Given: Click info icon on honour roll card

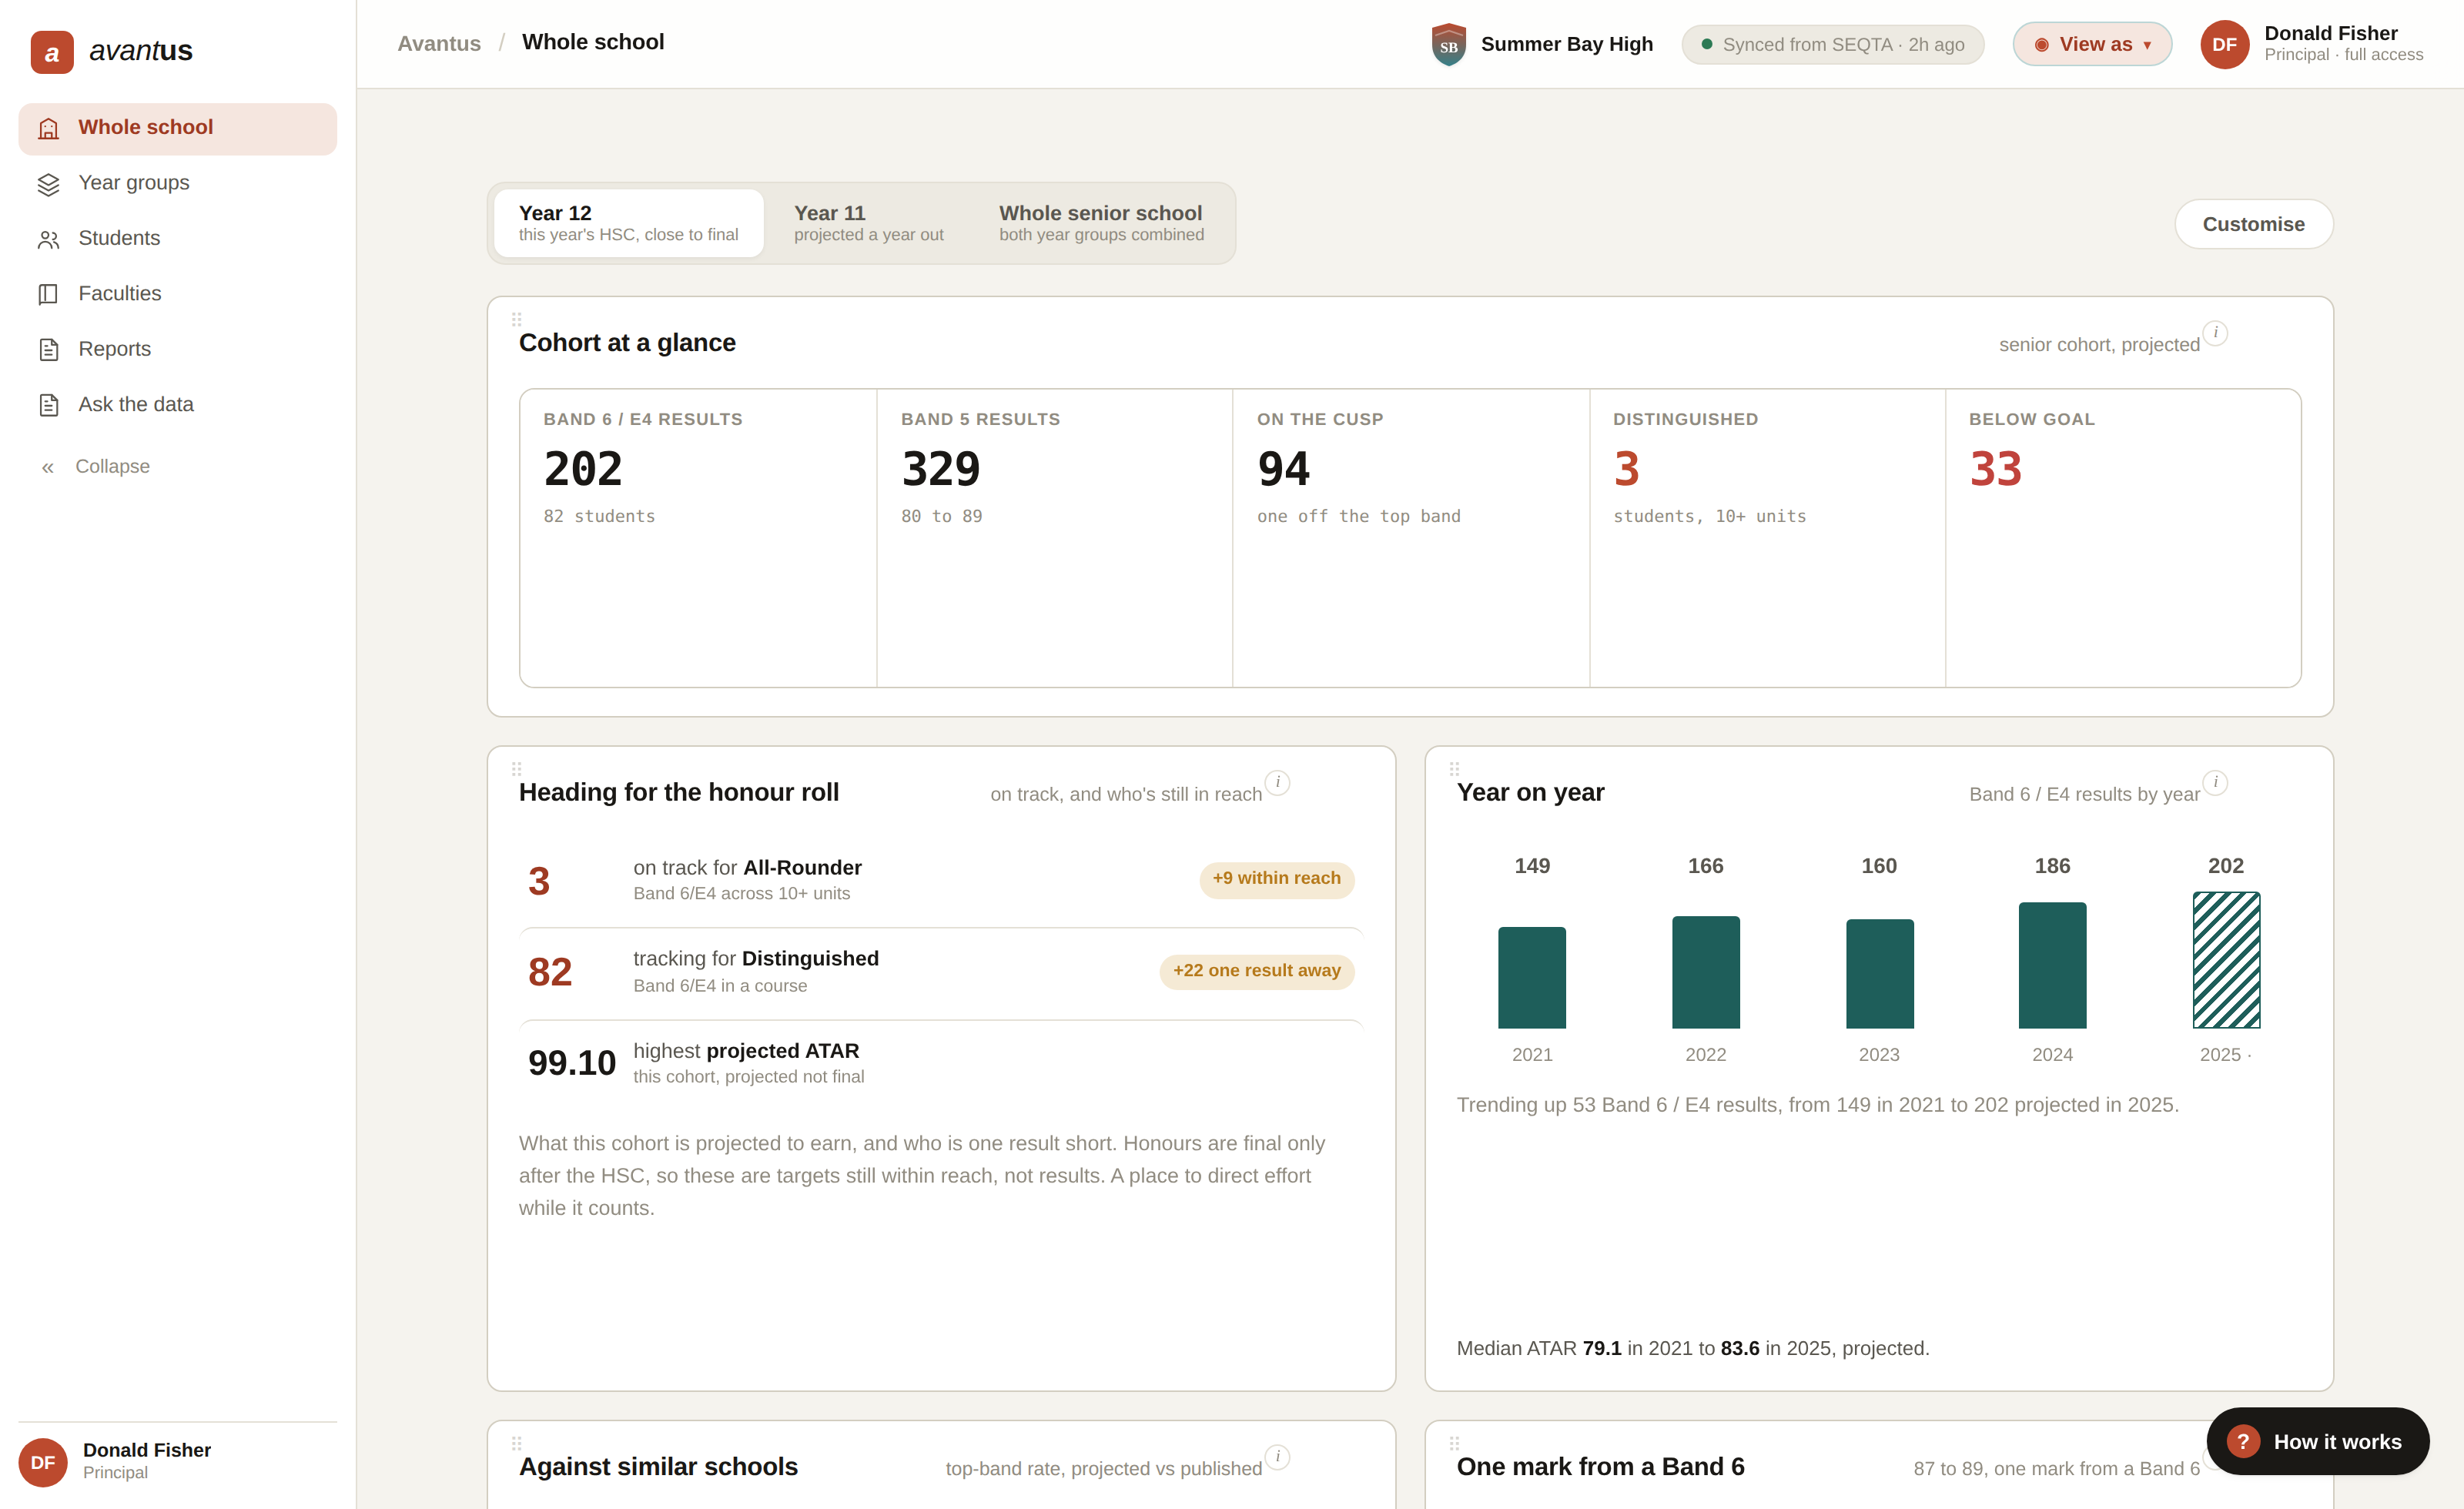Looking at the screenshot, I should pyautogui.click(x=1277, y=783).
